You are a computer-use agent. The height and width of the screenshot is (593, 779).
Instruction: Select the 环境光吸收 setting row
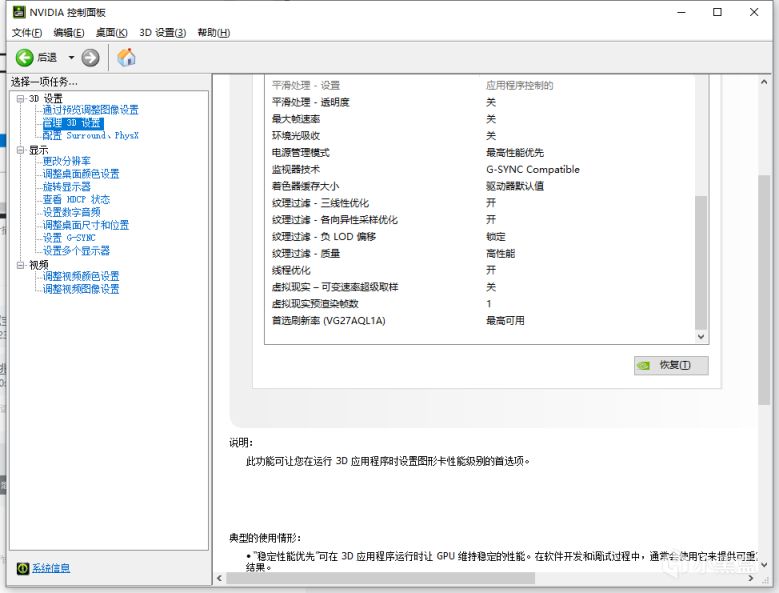(x=480, y=136)
